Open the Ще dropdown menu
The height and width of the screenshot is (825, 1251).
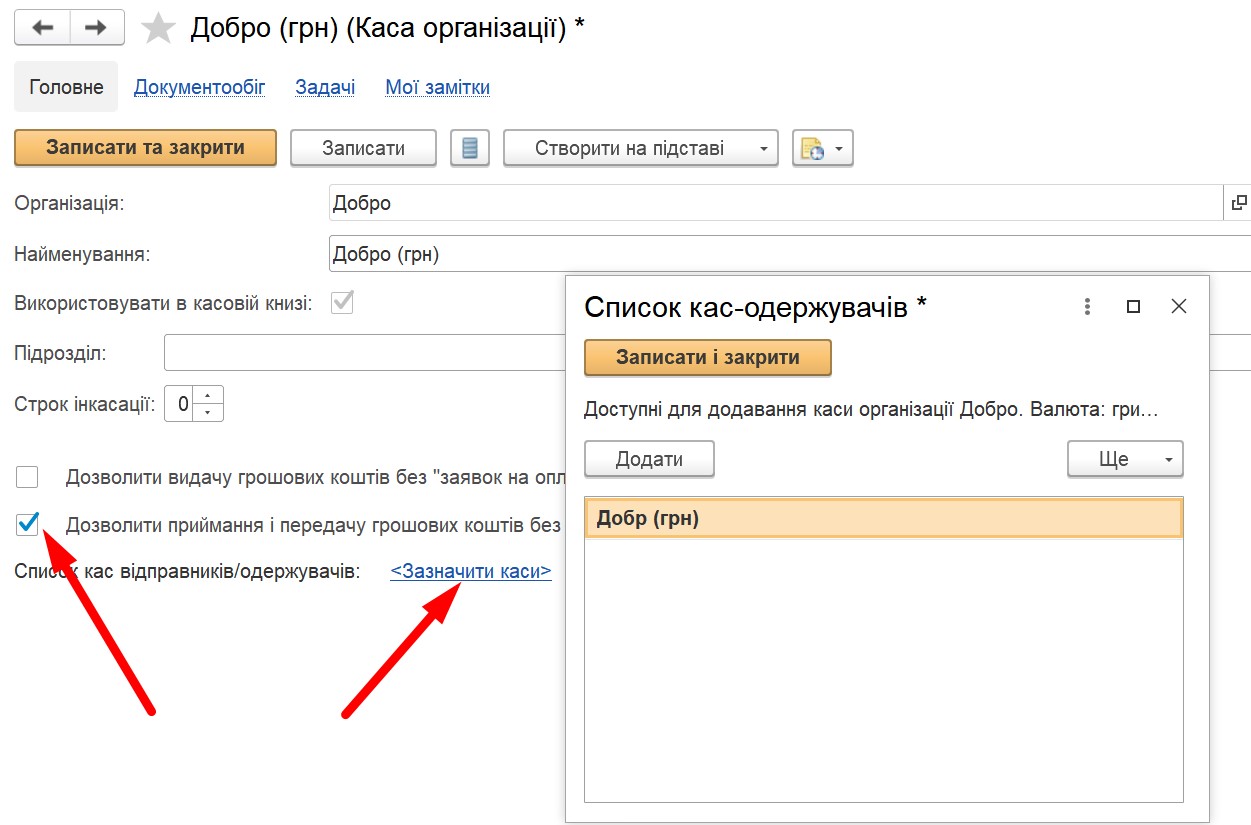1125,459
